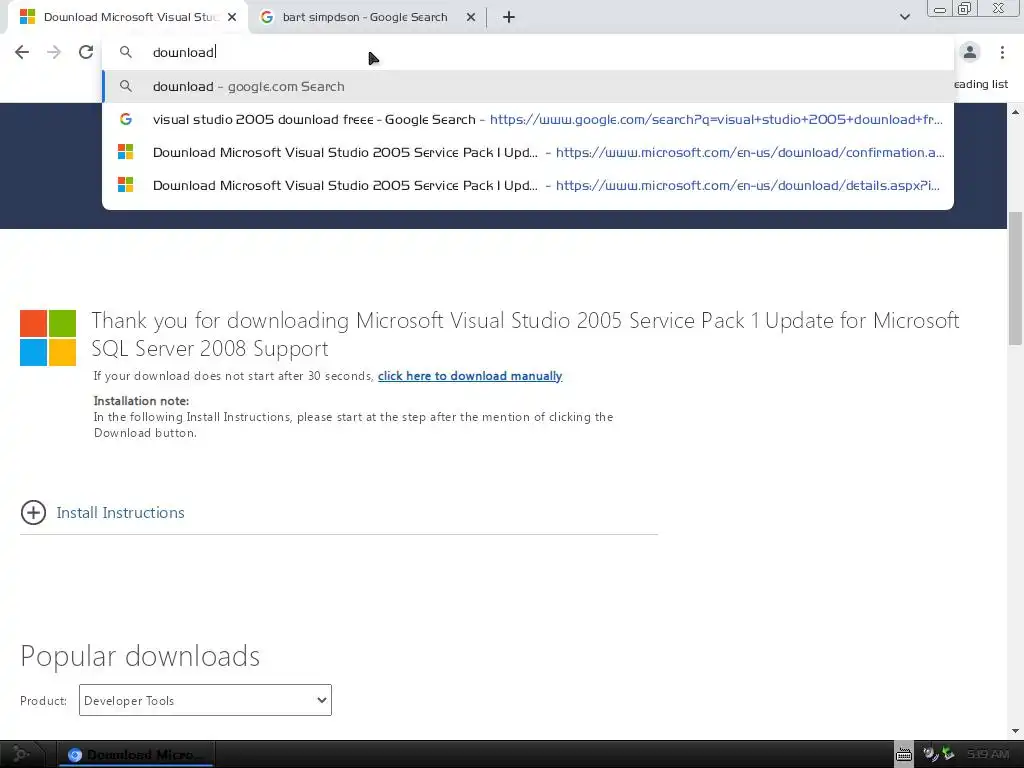Open the Reading list bookmark button
The height and width of the screenshot is (768, 1024).
pos(980,84)
